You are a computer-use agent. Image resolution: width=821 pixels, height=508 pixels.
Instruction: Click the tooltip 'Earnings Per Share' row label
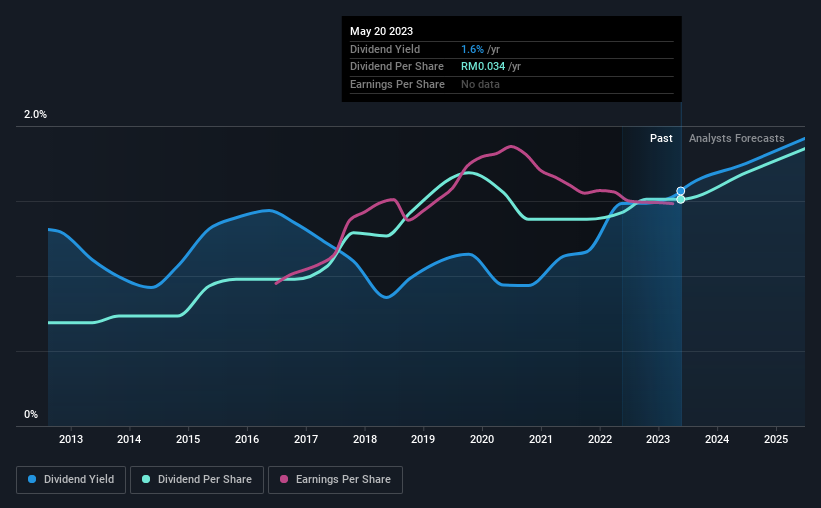[397, 84]
